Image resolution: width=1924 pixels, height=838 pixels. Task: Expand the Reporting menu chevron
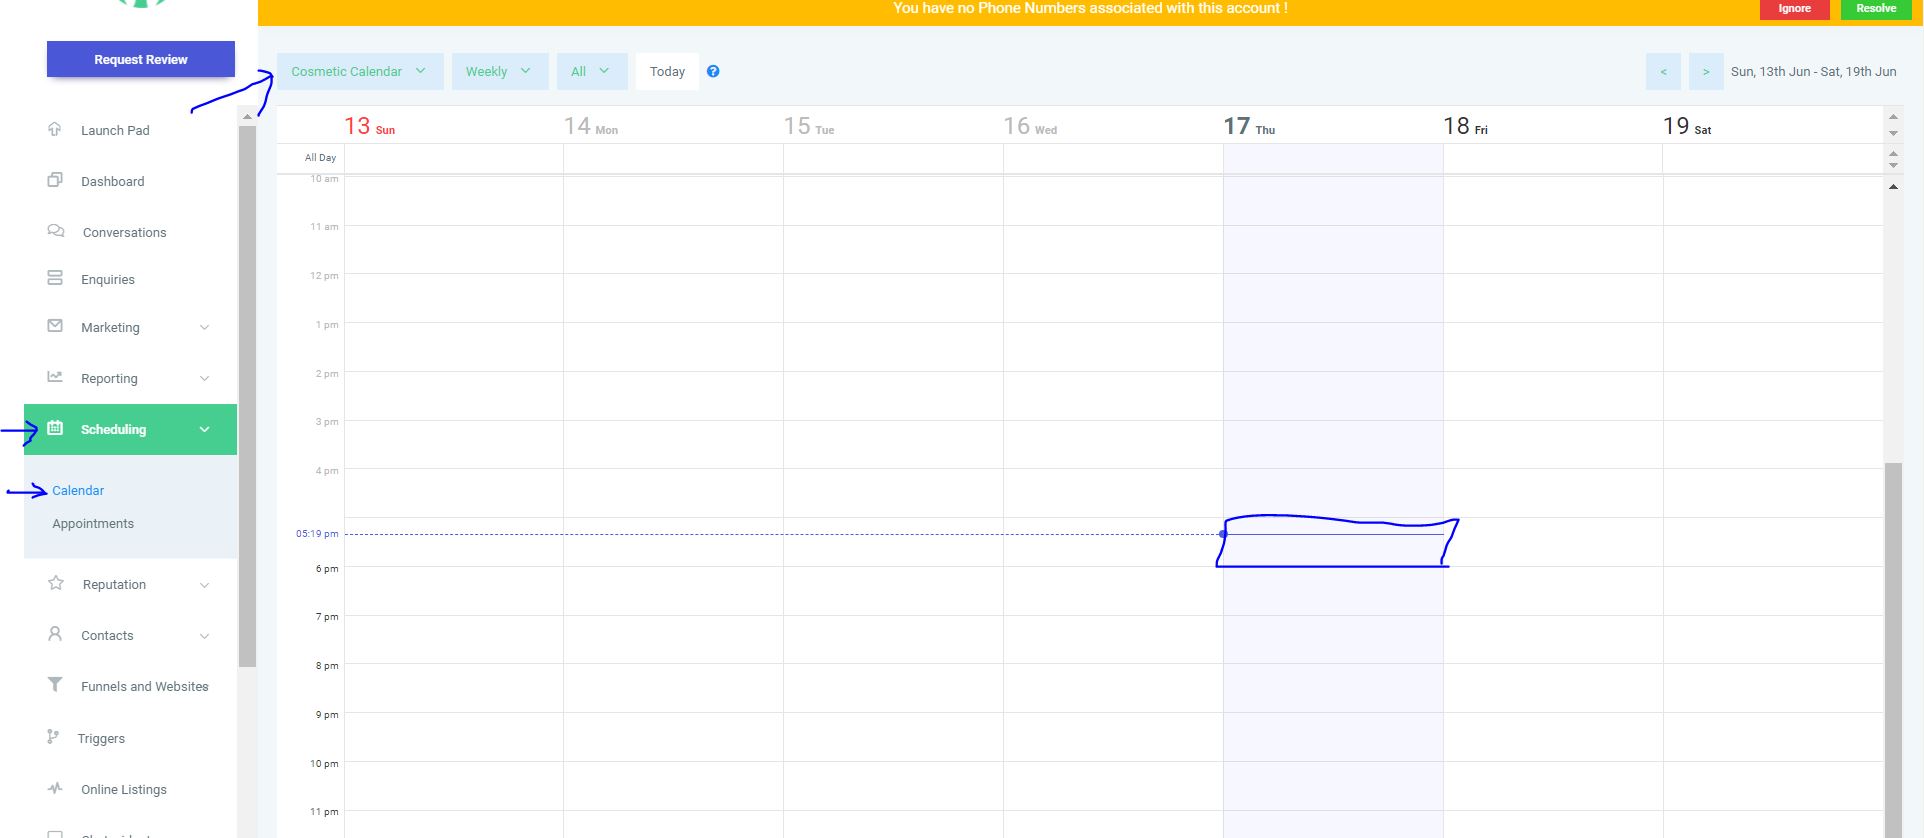click(x=204, y=378)
